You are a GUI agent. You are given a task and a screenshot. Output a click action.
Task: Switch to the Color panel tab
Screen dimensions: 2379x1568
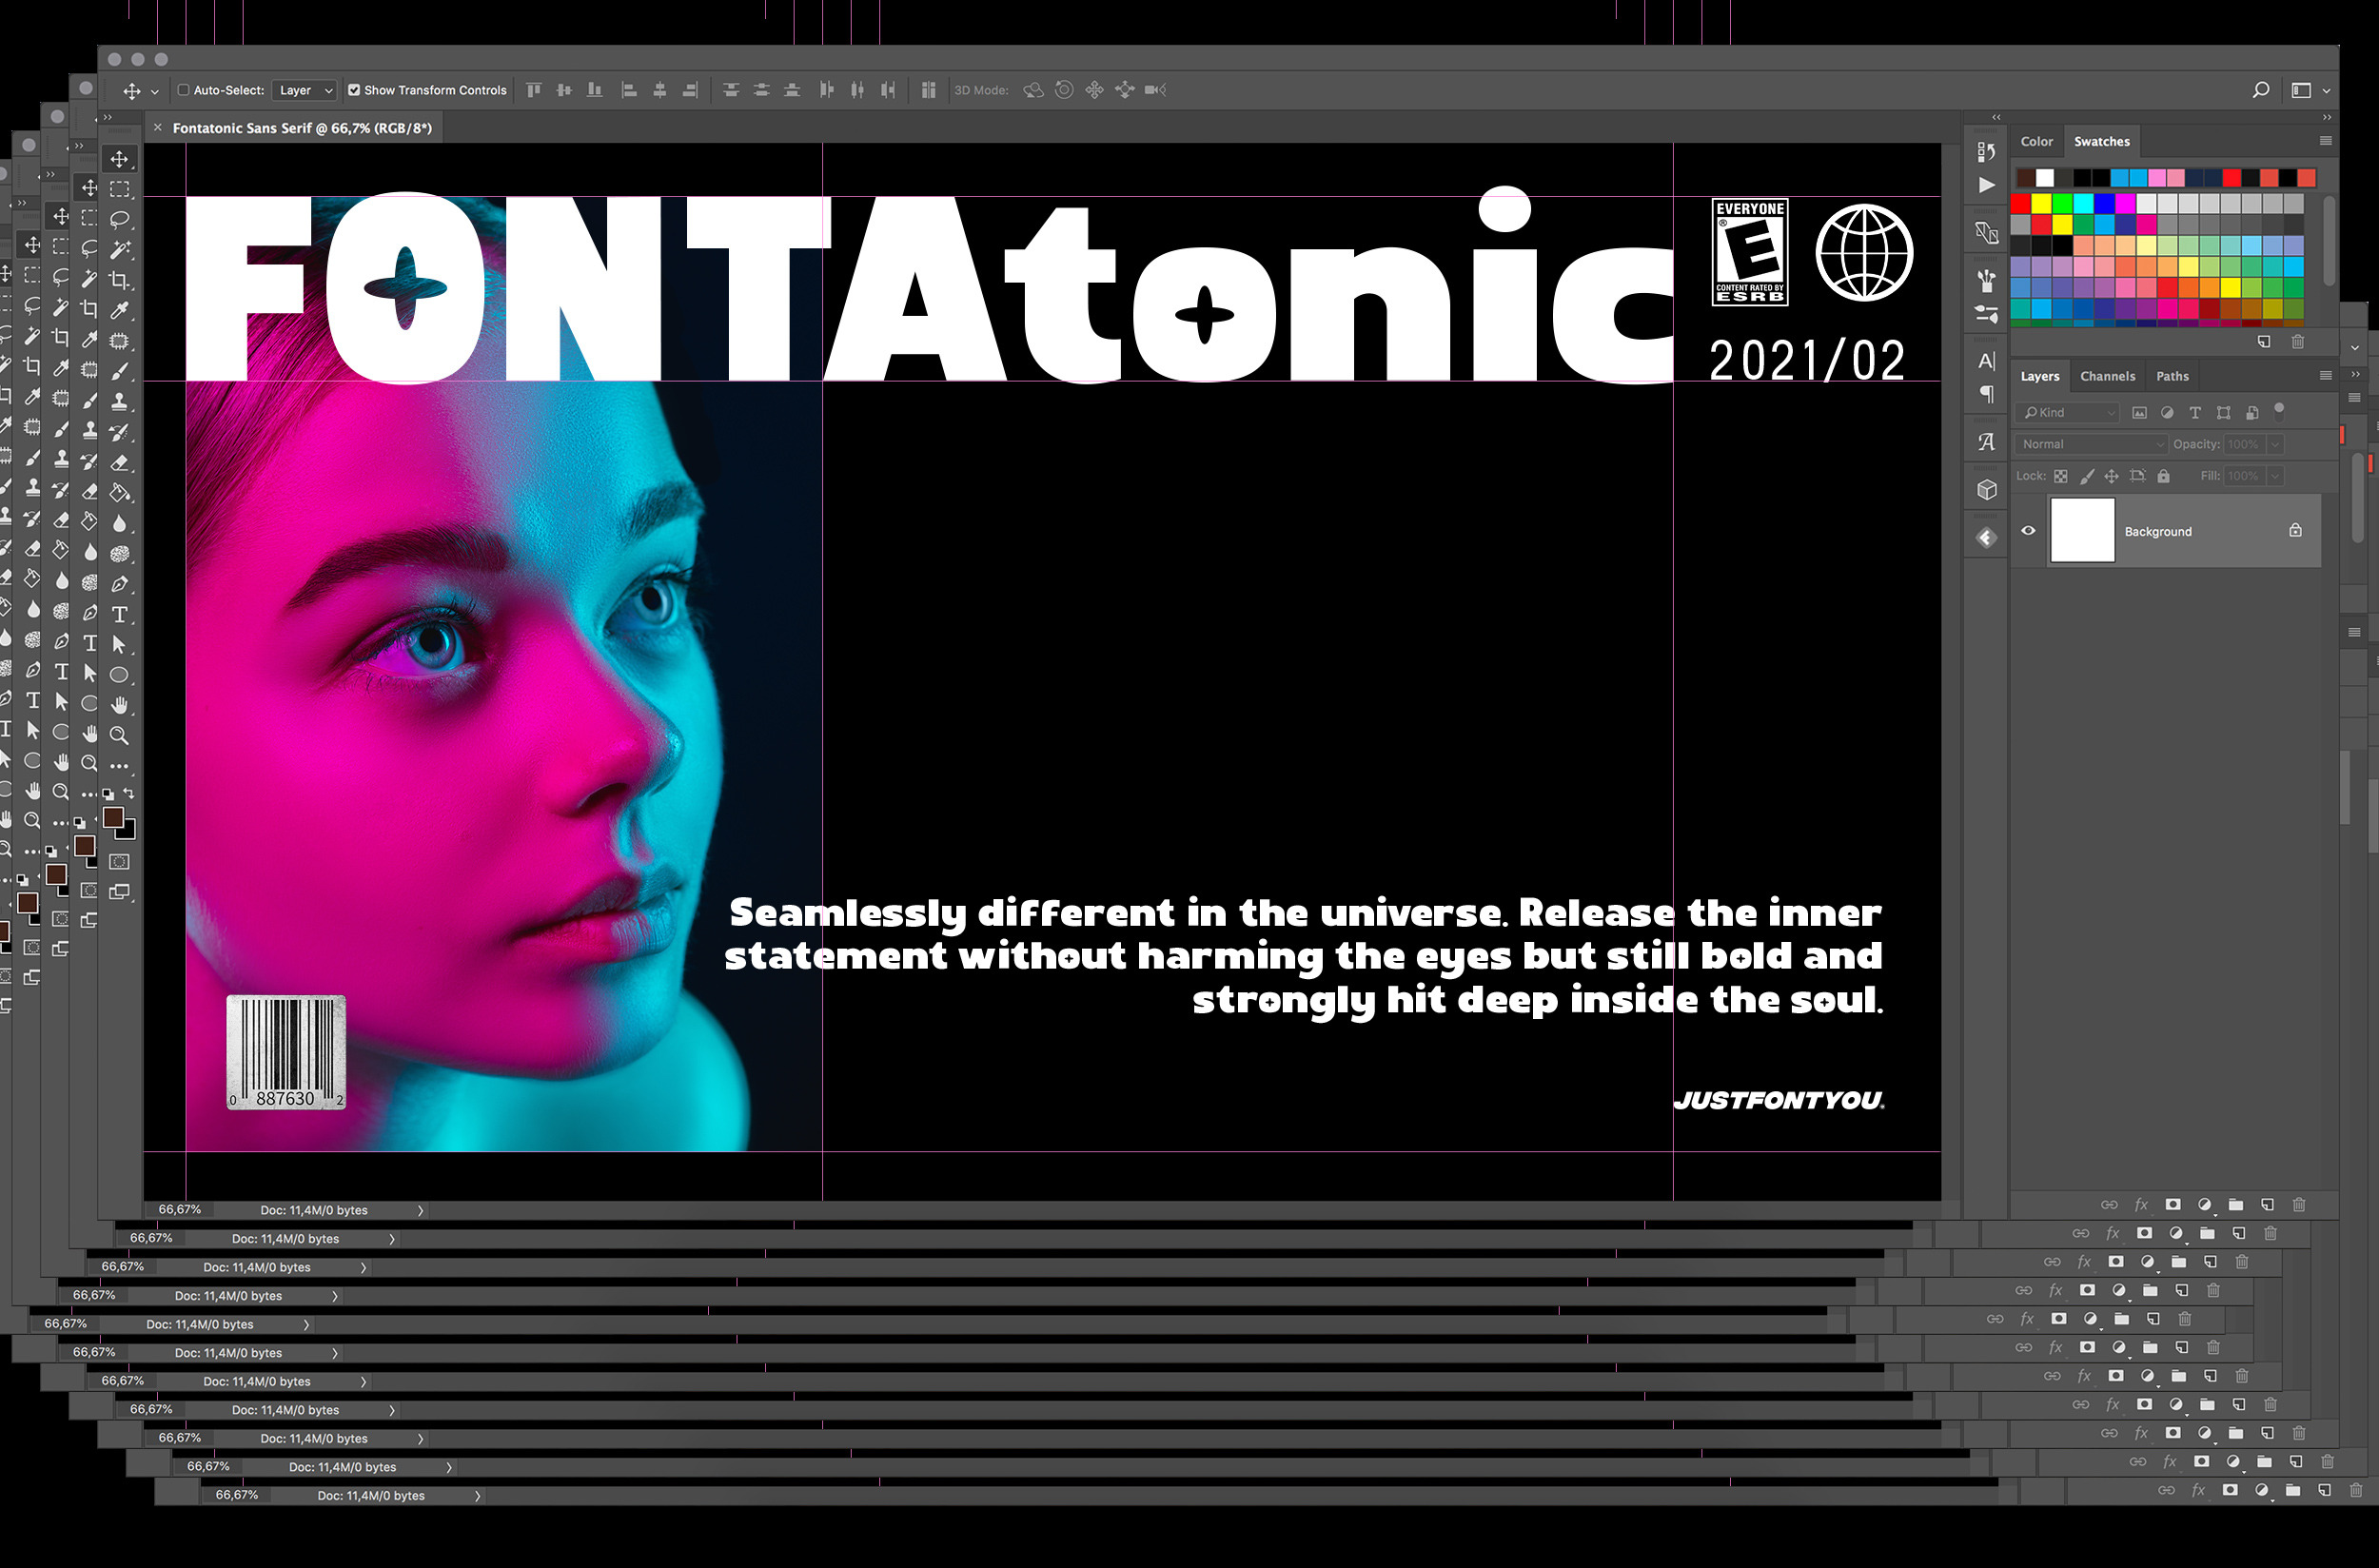click(2036, 141)
